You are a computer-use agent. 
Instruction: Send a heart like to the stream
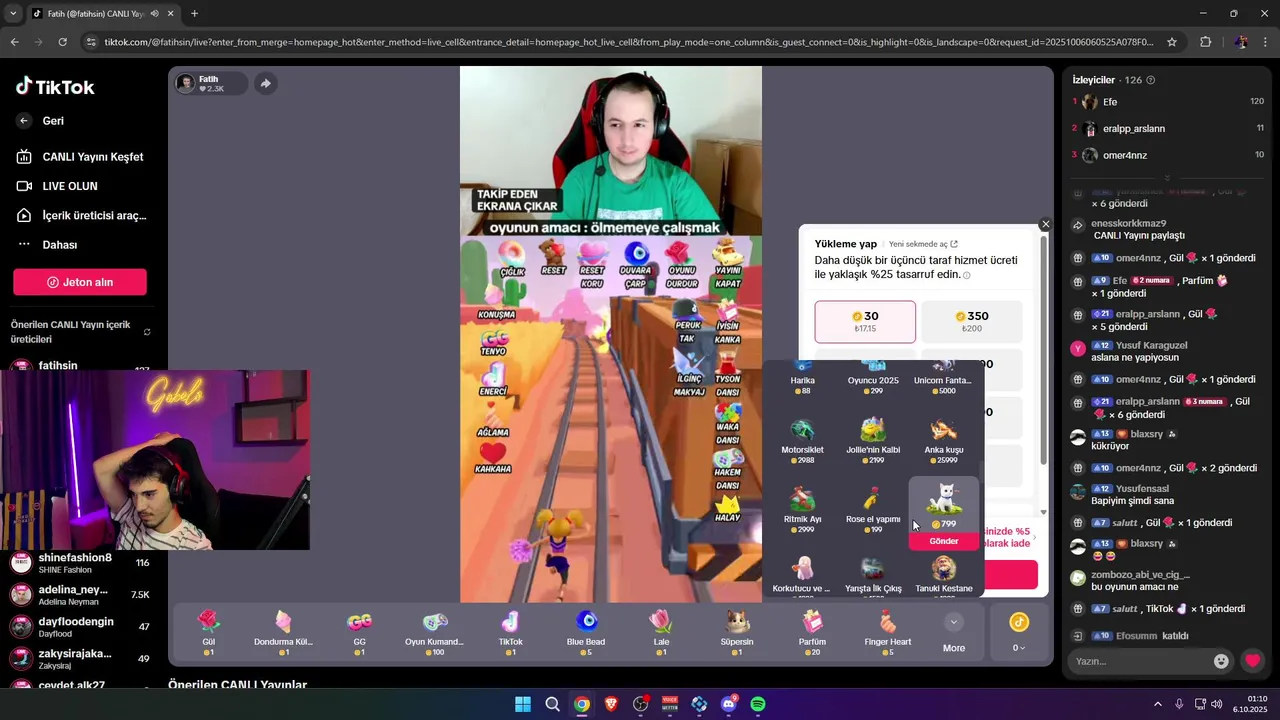coord(1252,661)
